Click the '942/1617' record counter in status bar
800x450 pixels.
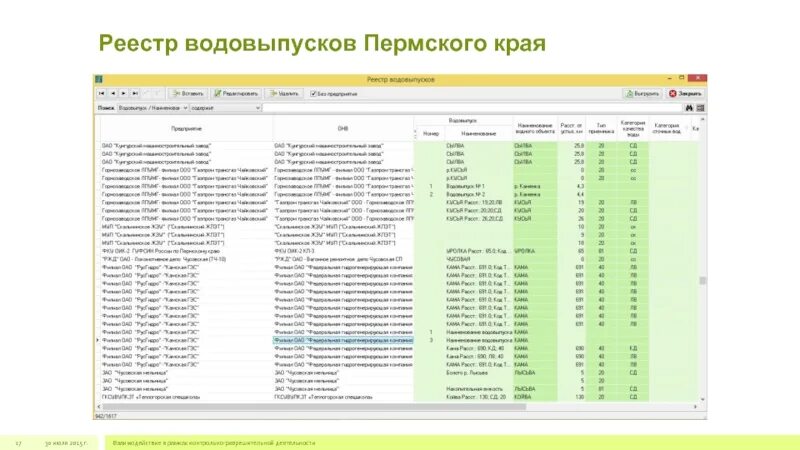[106, 416]
